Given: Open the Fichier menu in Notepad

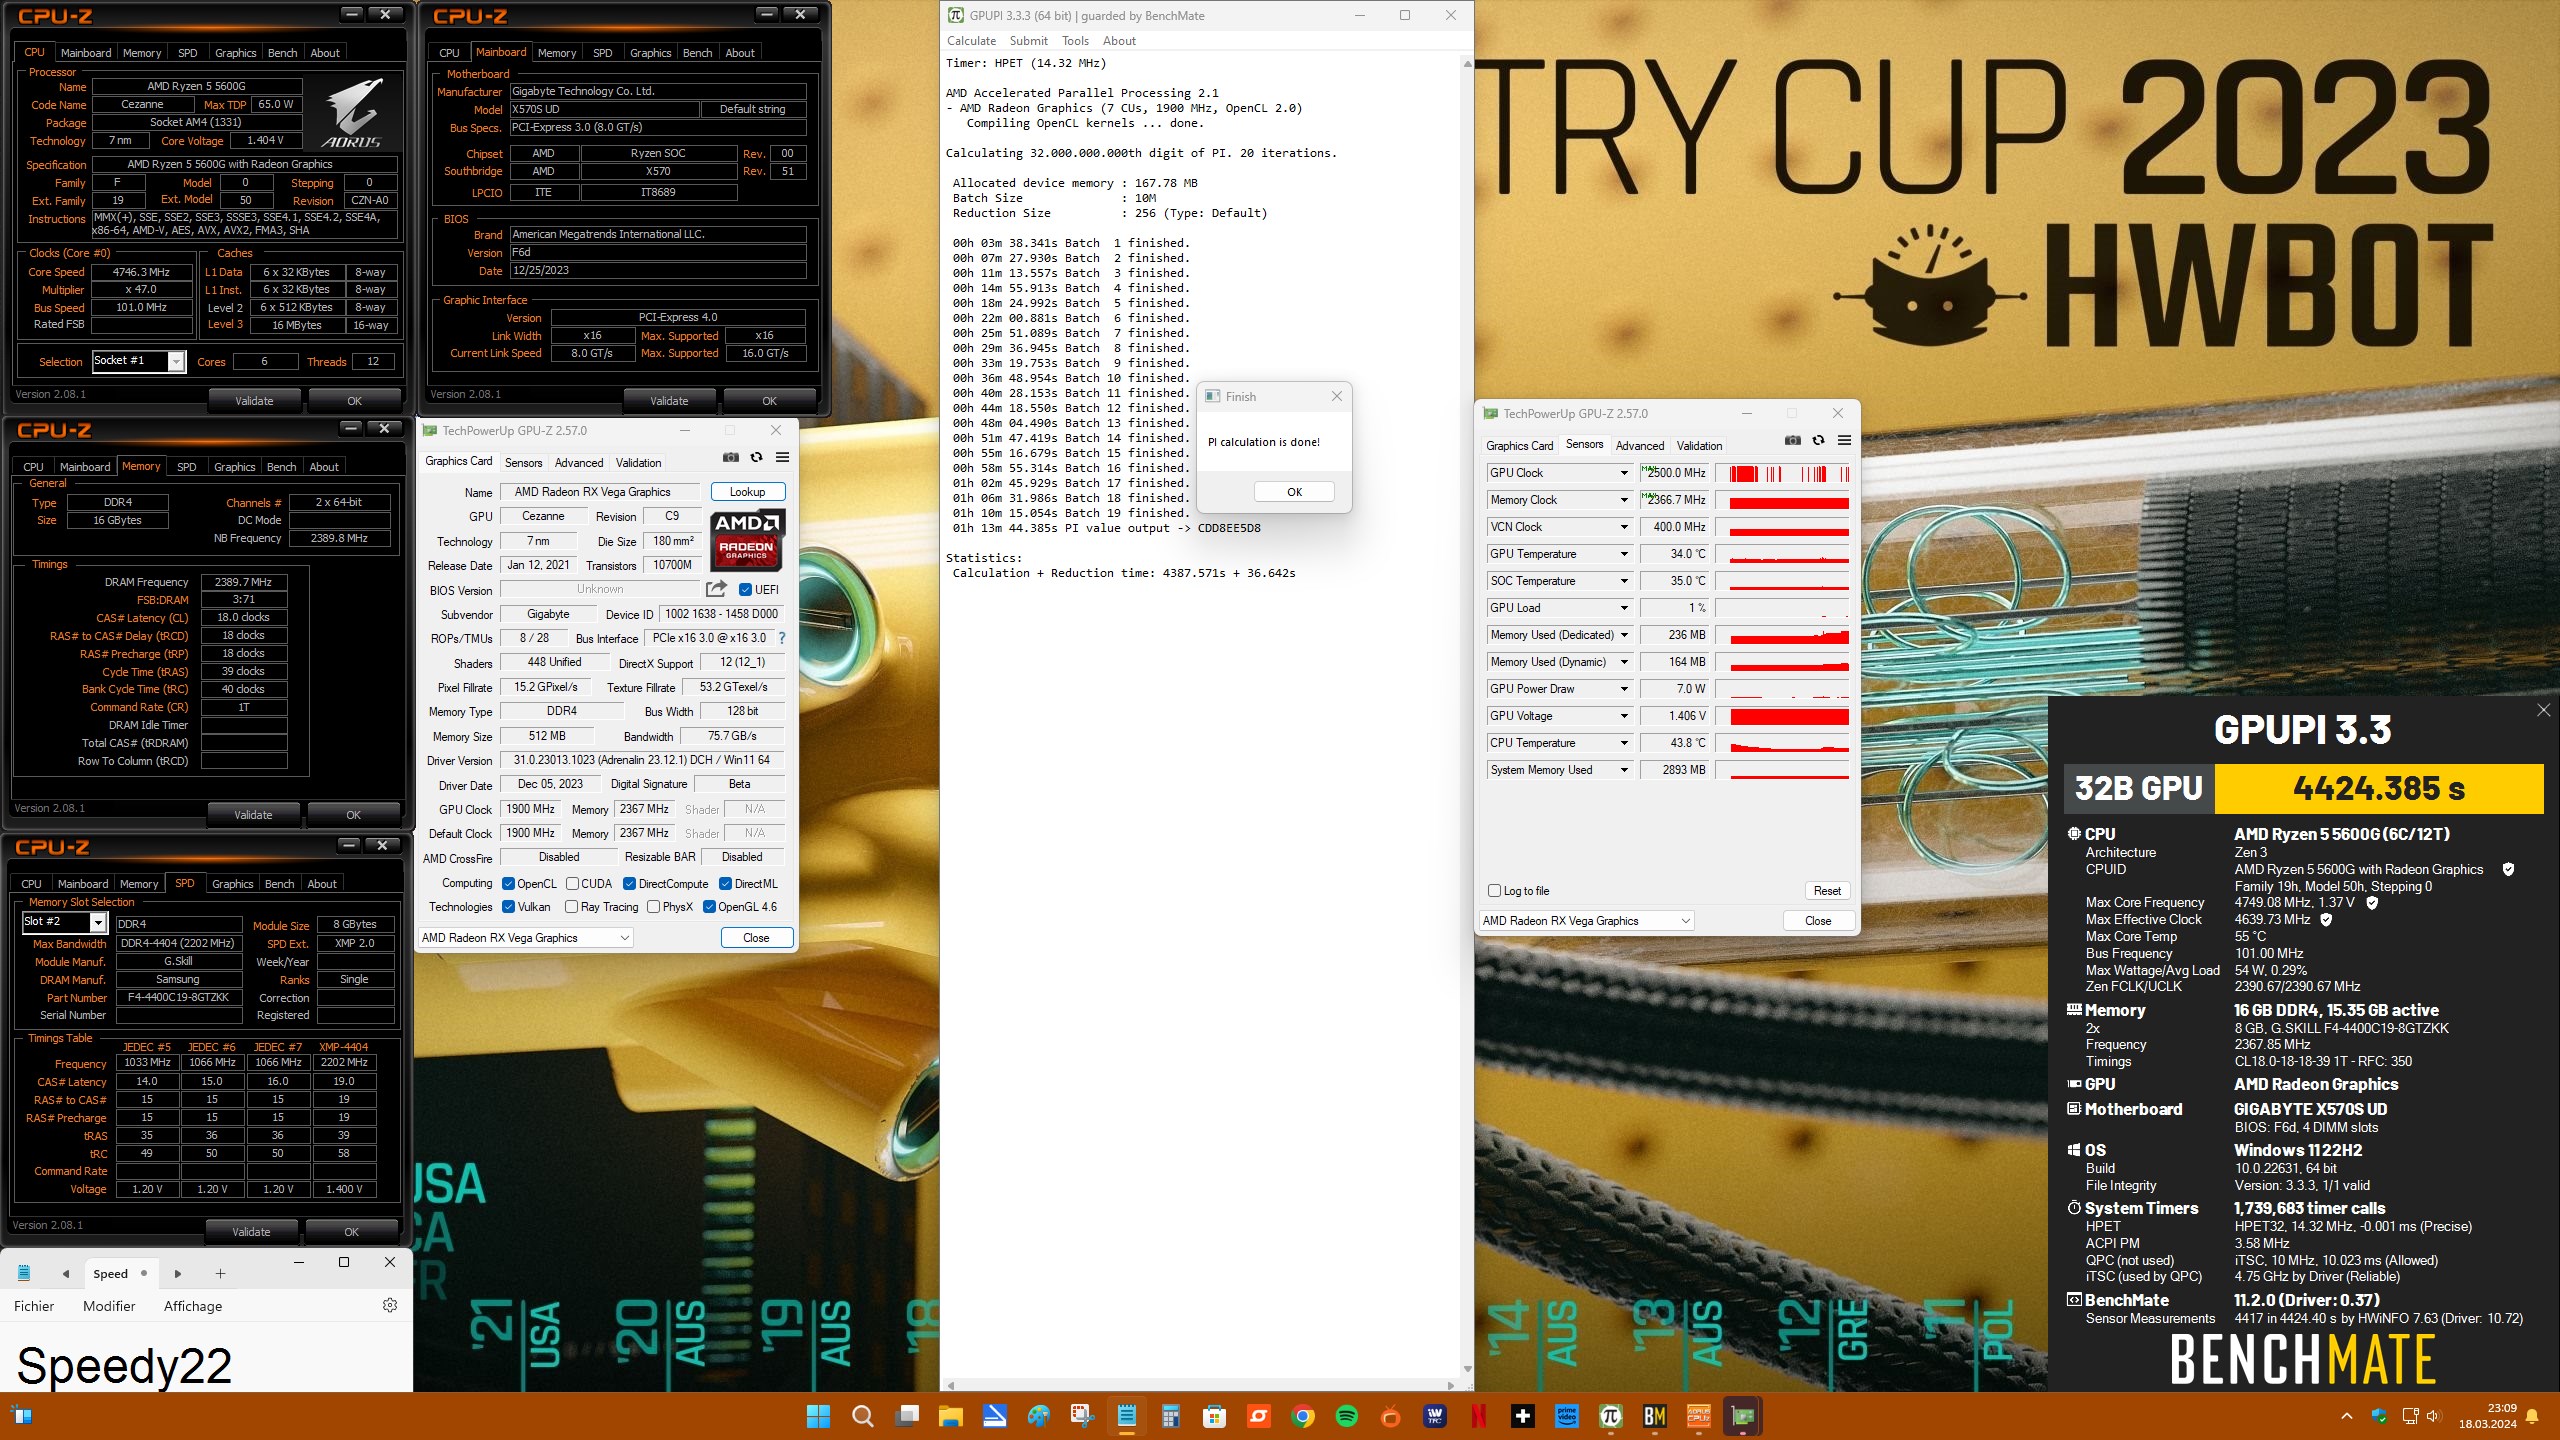Looking at the screenshot, I should [34, 1306].
